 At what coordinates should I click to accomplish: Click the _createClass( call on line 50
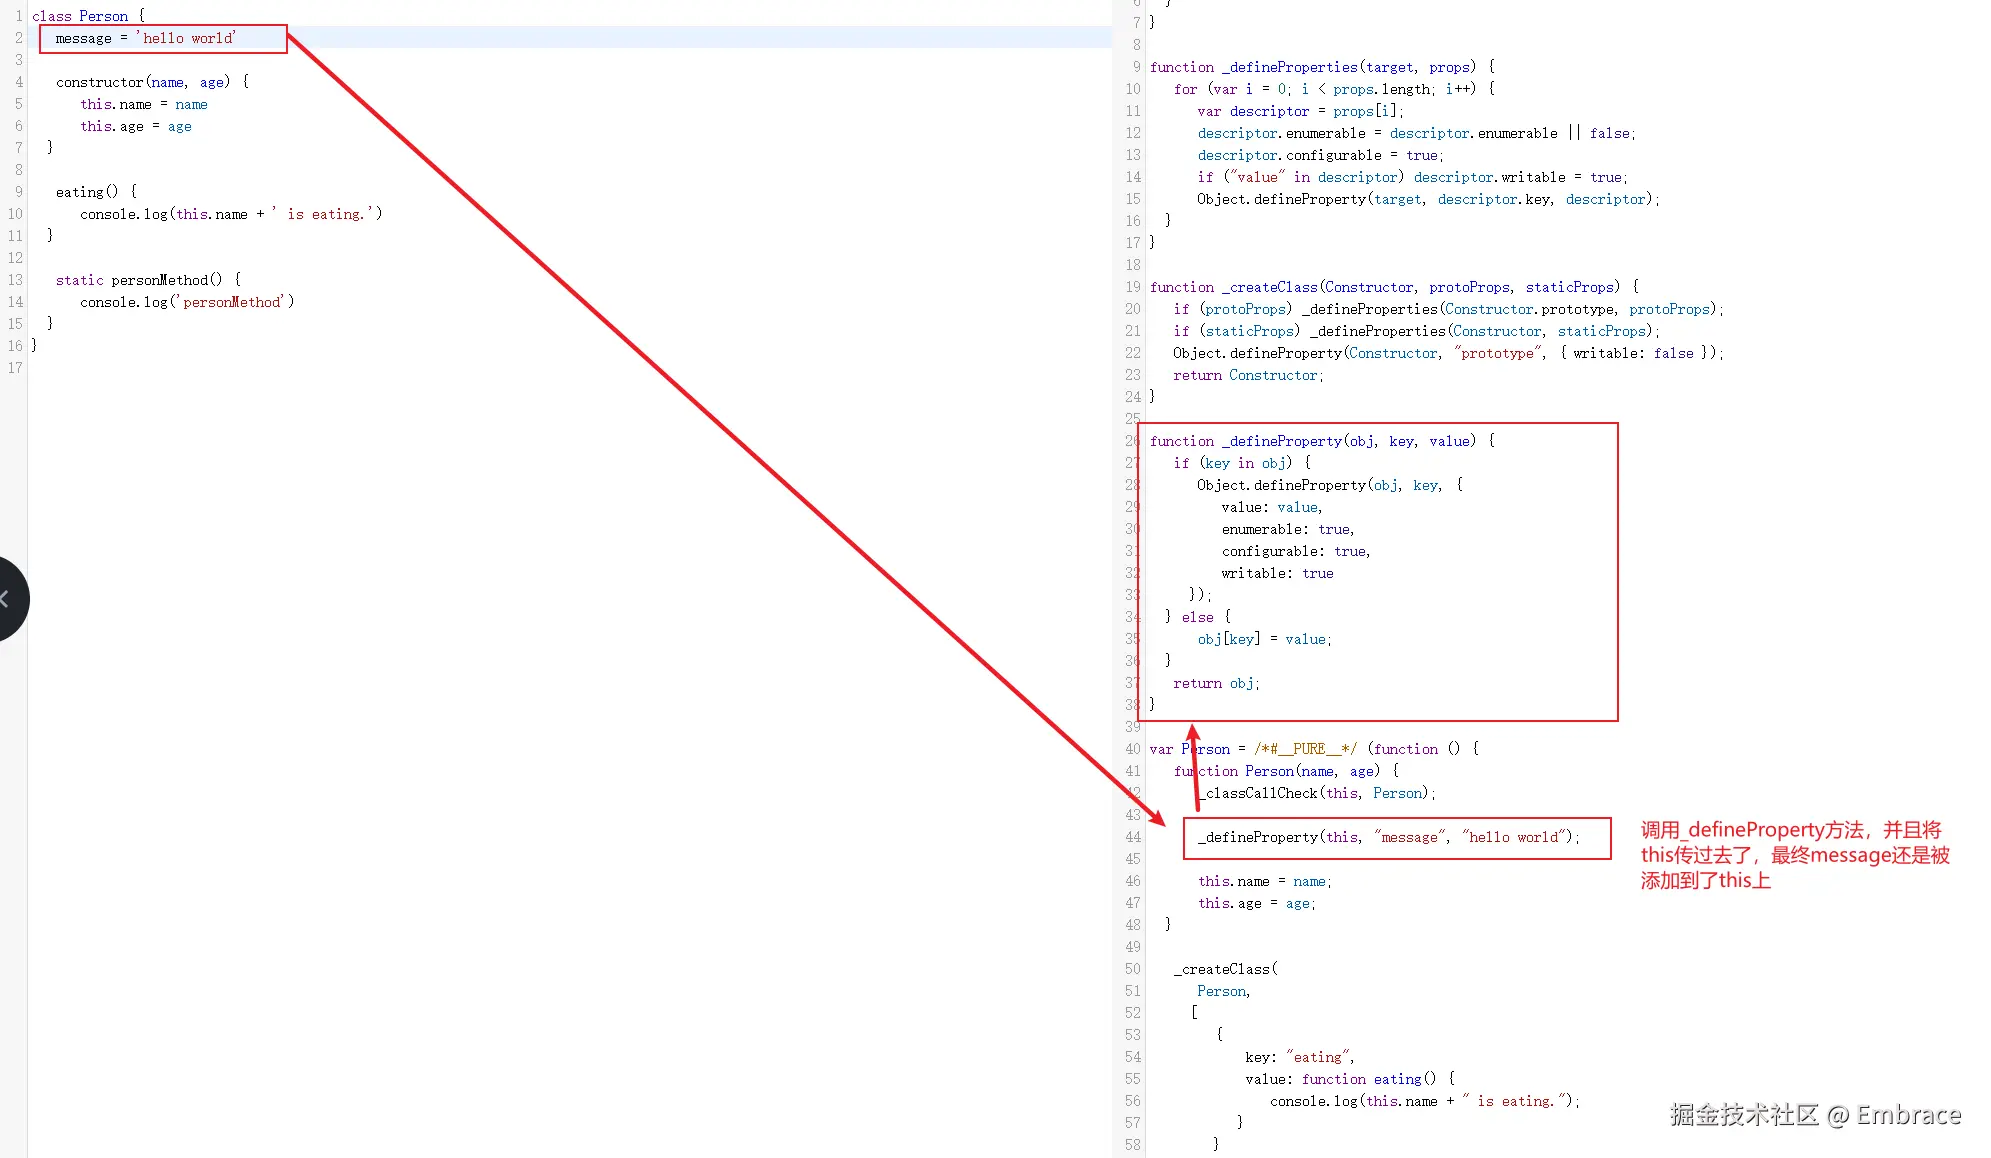tap(1225, 969)
